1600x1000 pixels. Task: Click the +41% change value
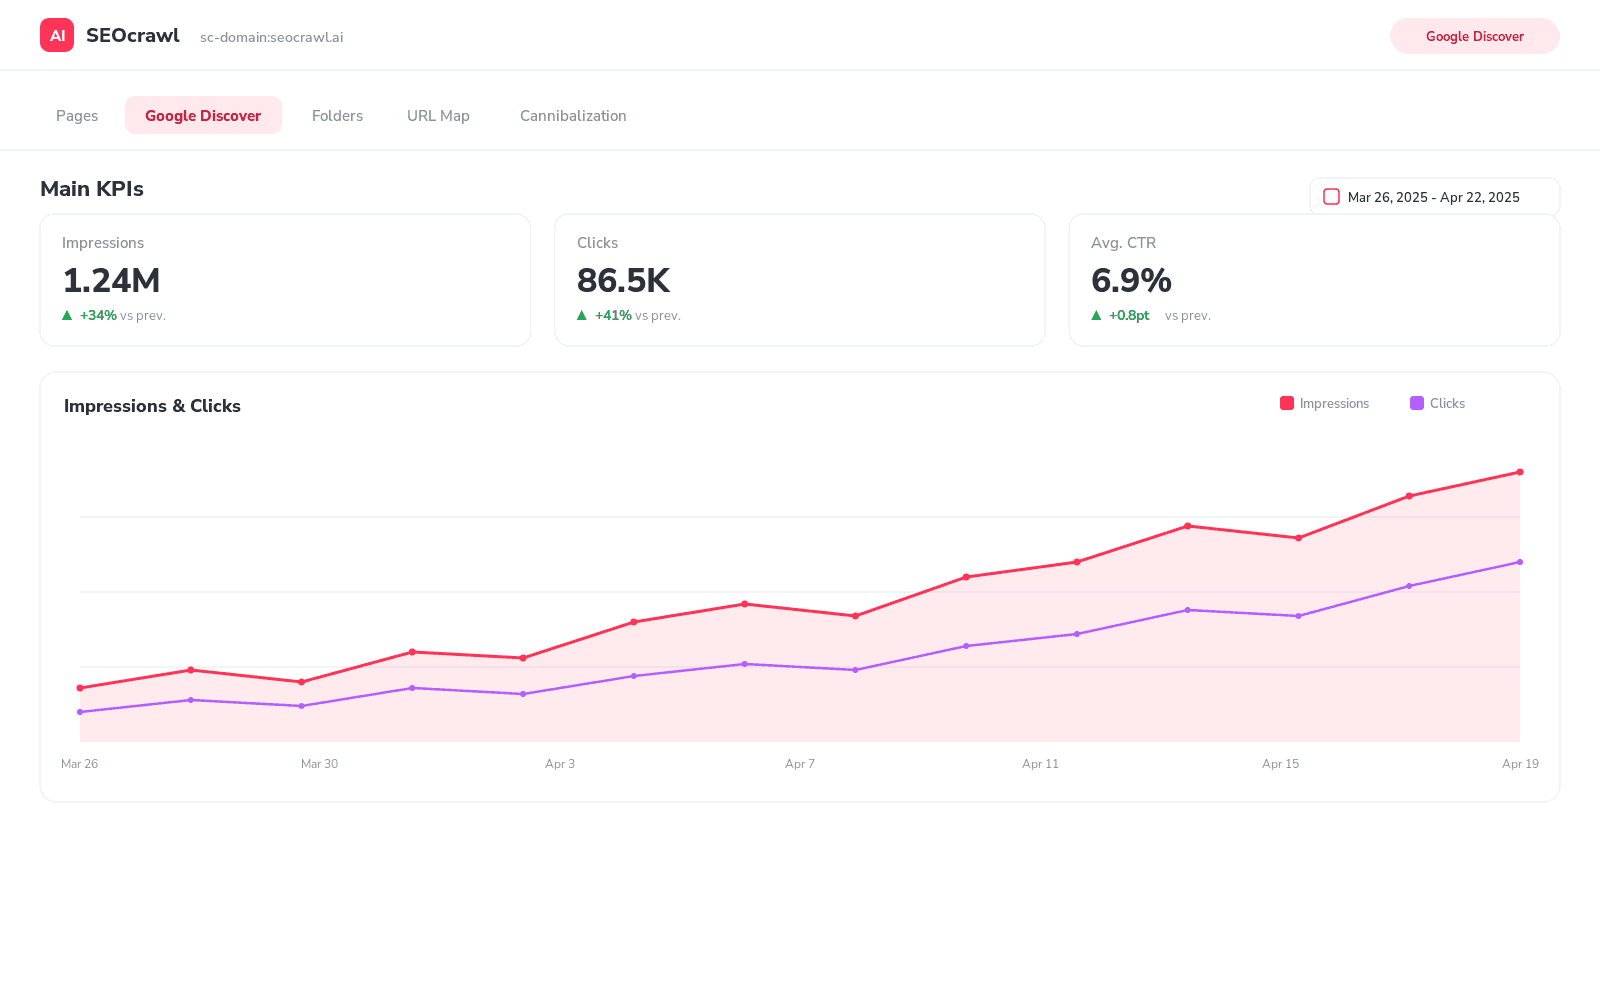tap(613, 315)
